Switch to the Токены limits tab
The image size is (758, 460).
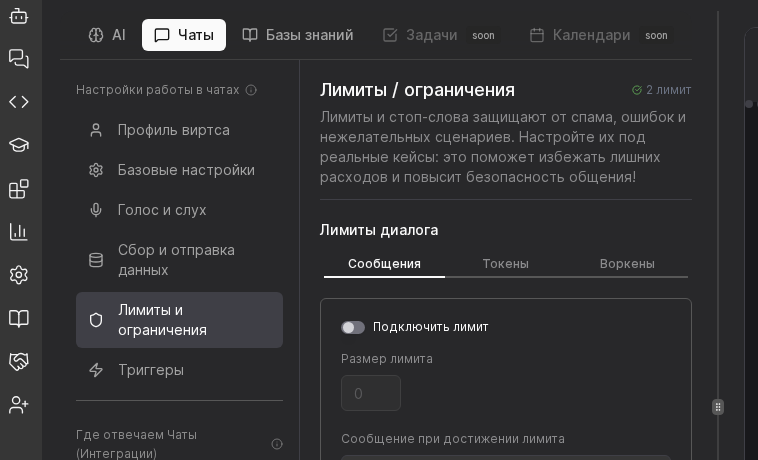[506, 264]
